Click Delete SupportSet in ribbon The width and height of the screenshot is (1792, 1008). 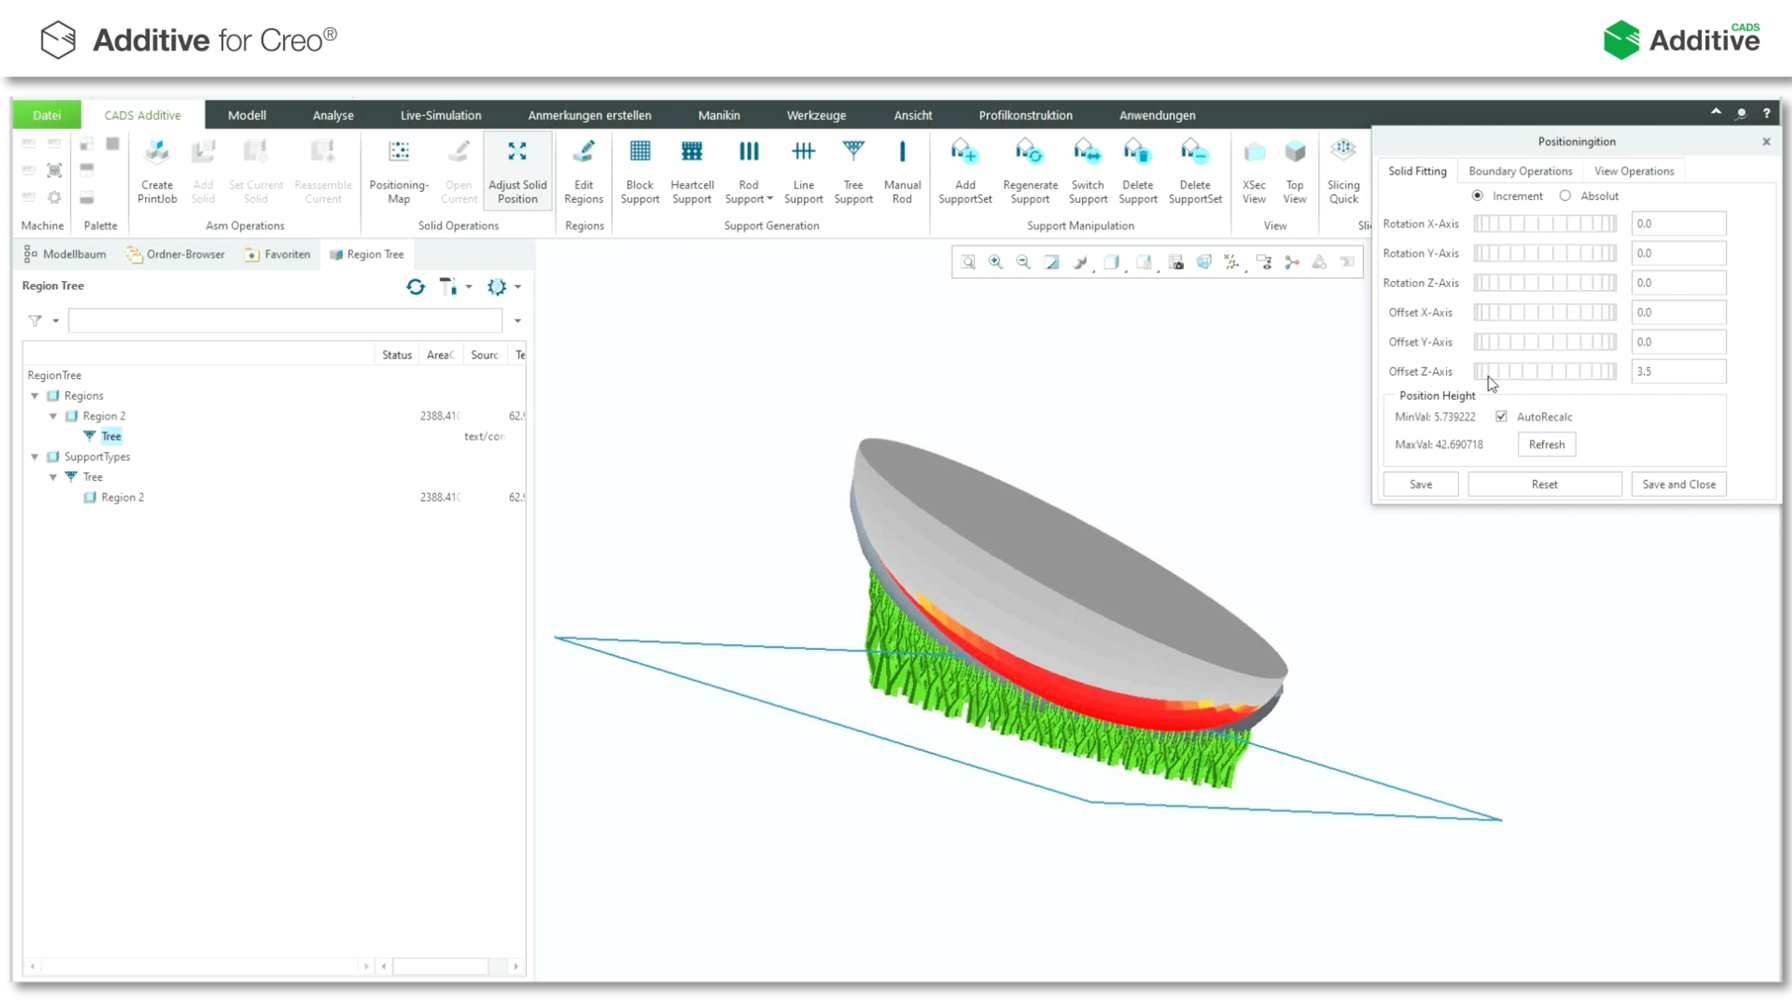click(1195, 171)
